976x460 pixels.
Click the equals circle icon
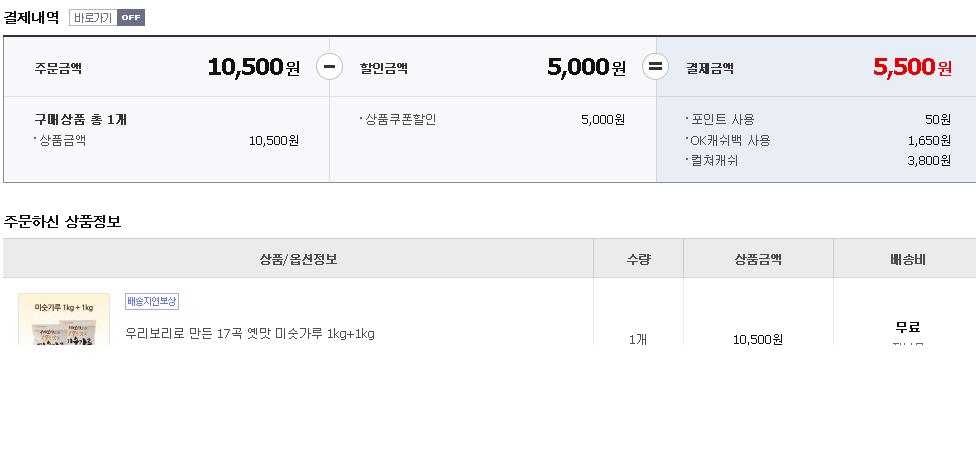tap(655, 67)
